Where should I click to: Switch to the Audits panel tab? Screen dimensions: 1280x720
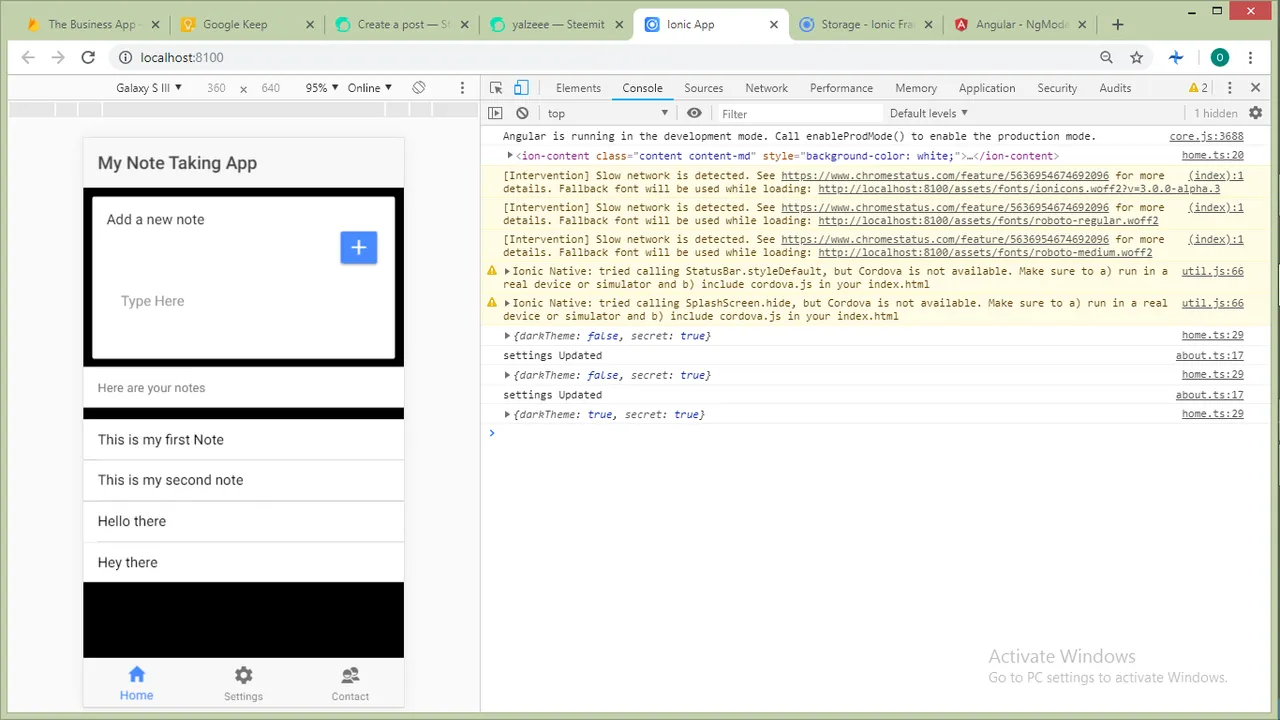1115,88
